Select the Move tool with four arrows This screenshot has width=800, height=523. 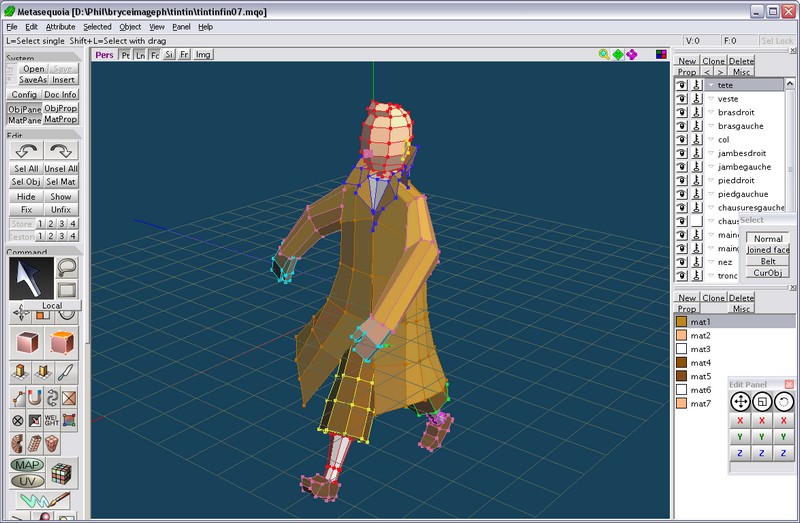click(20, 313)
